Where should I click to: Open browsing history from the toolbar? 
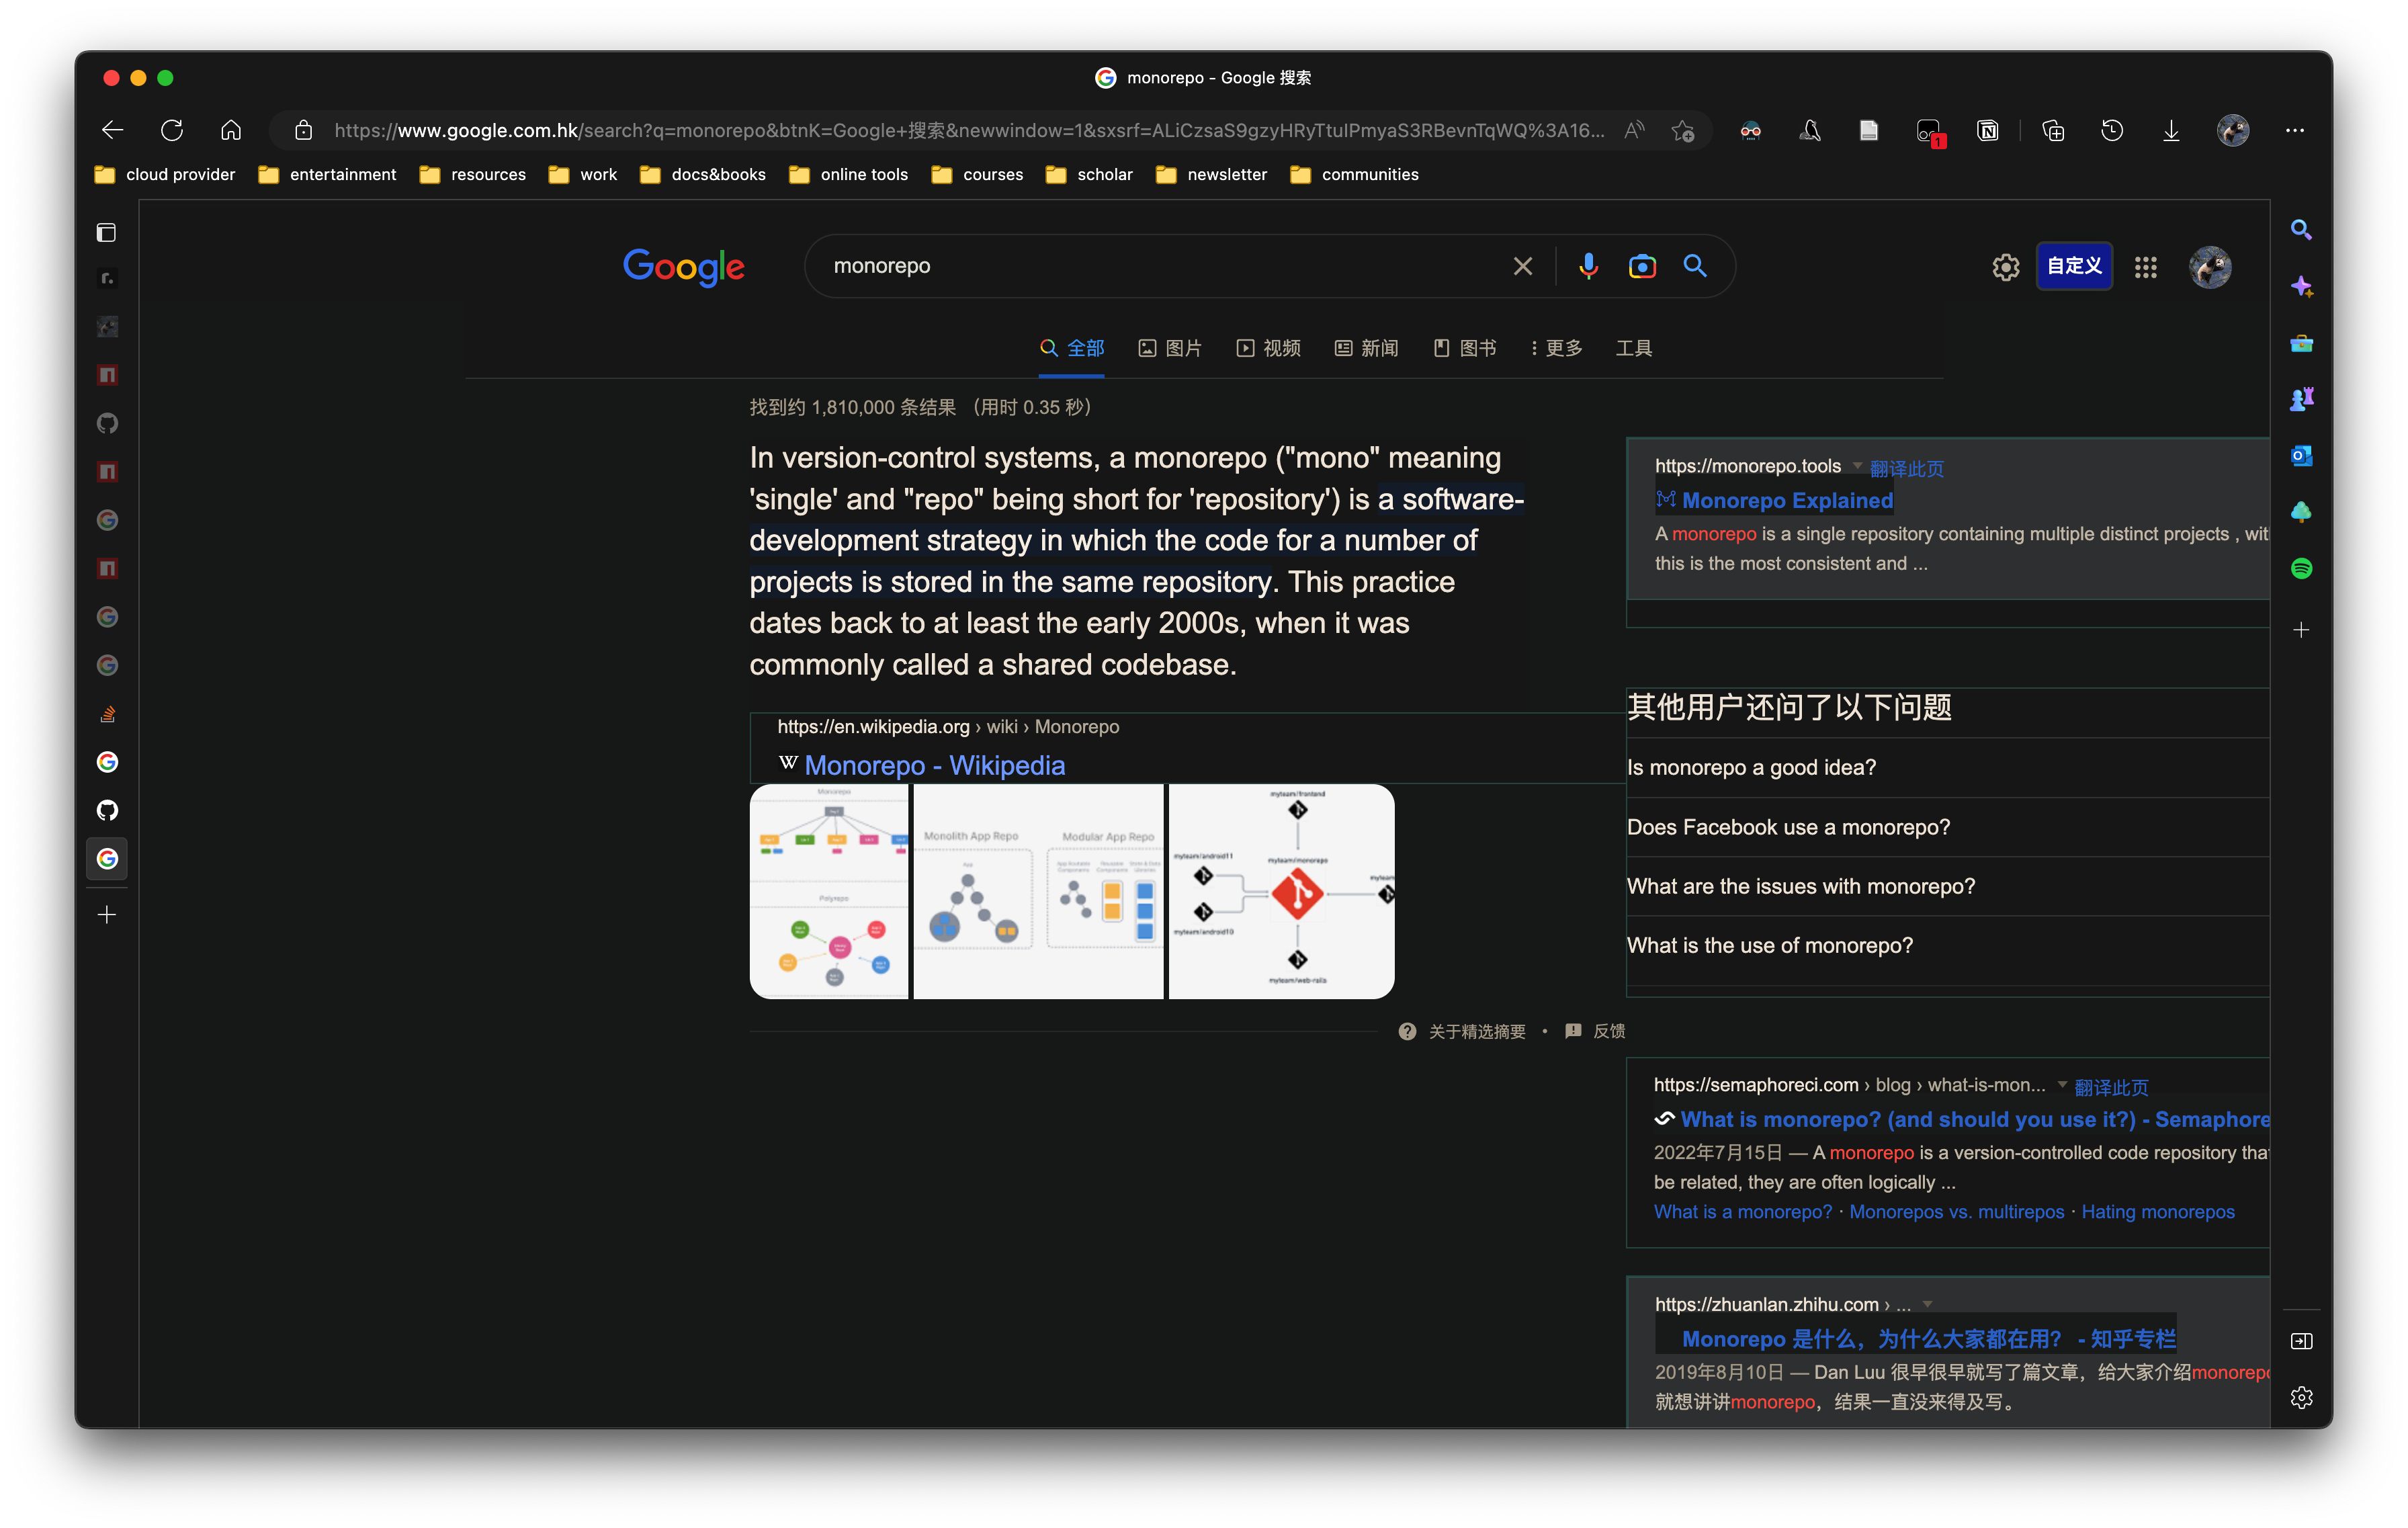point(2111,130)
